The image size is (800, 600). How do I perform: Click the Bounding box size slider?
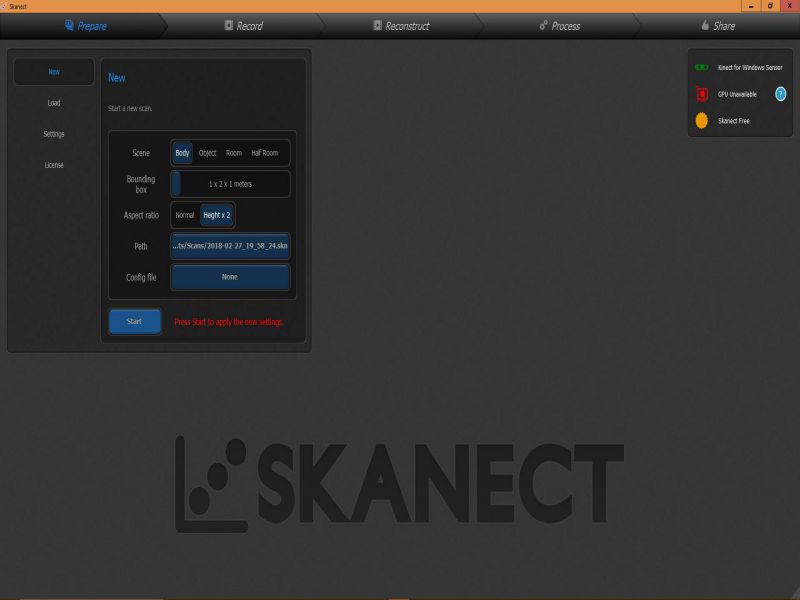231,184
